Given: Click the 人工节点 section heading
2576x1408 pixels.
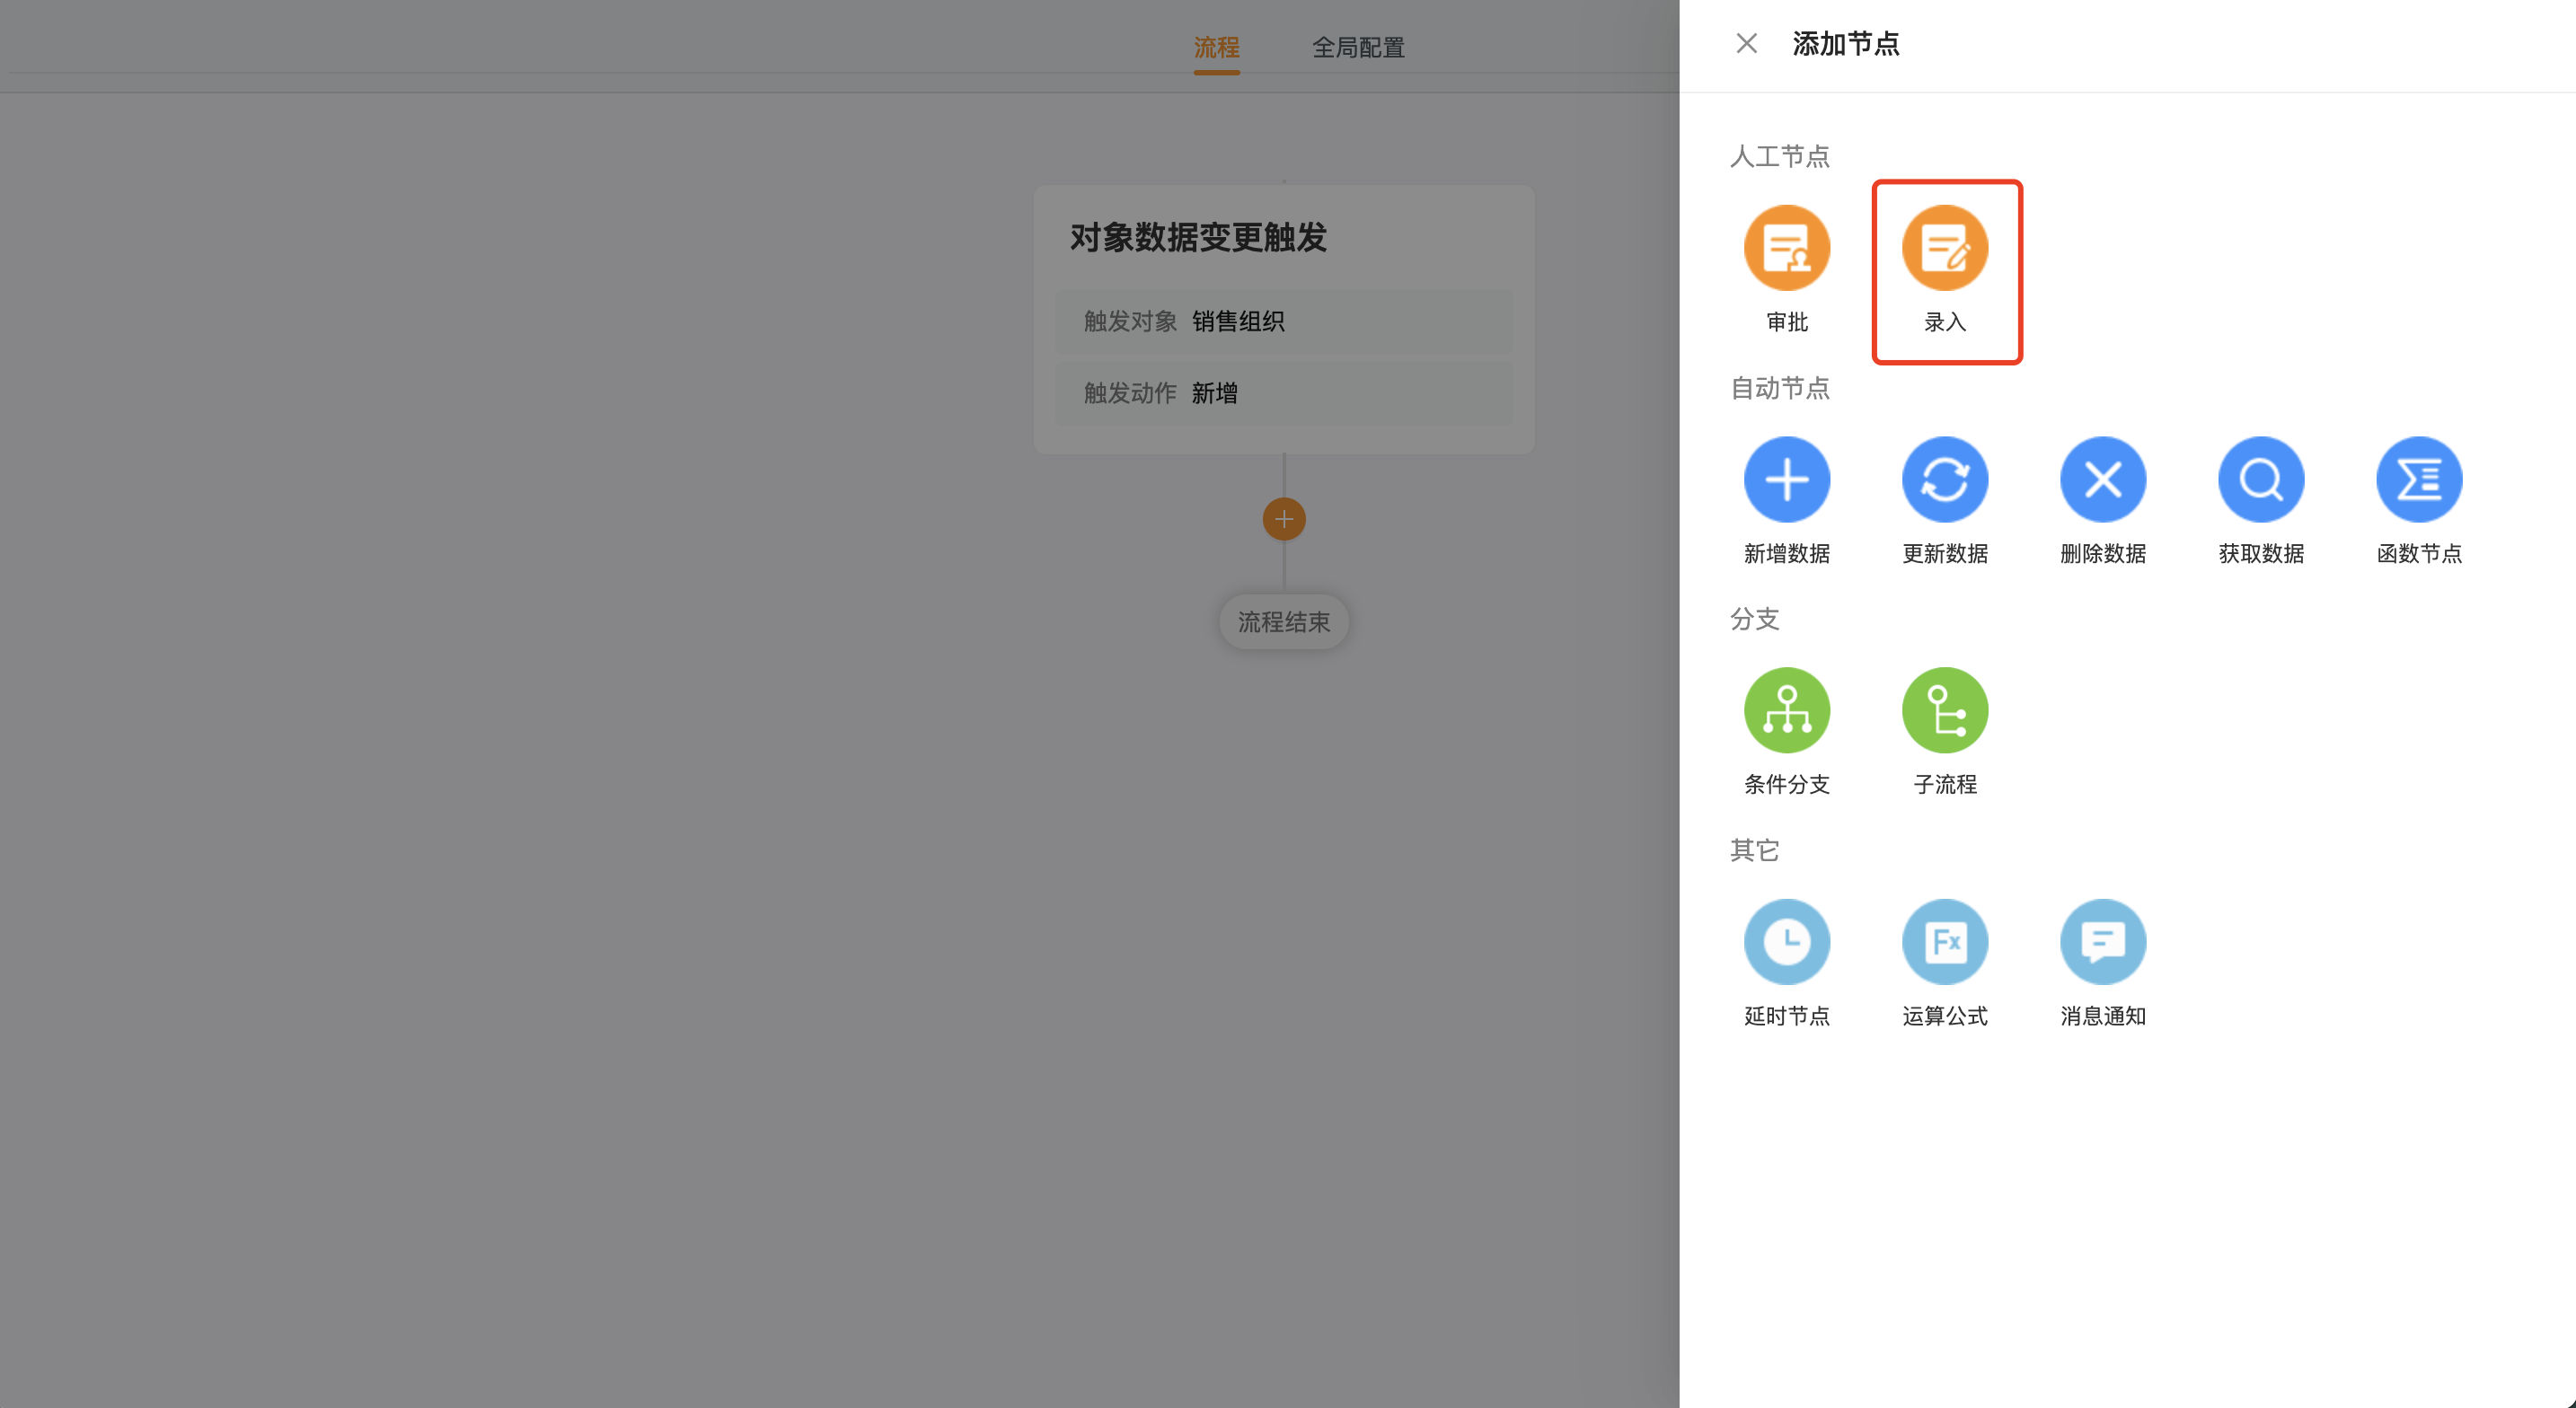Looking at the screenshot, I should pyautogui.click(x=1779, y=156).
